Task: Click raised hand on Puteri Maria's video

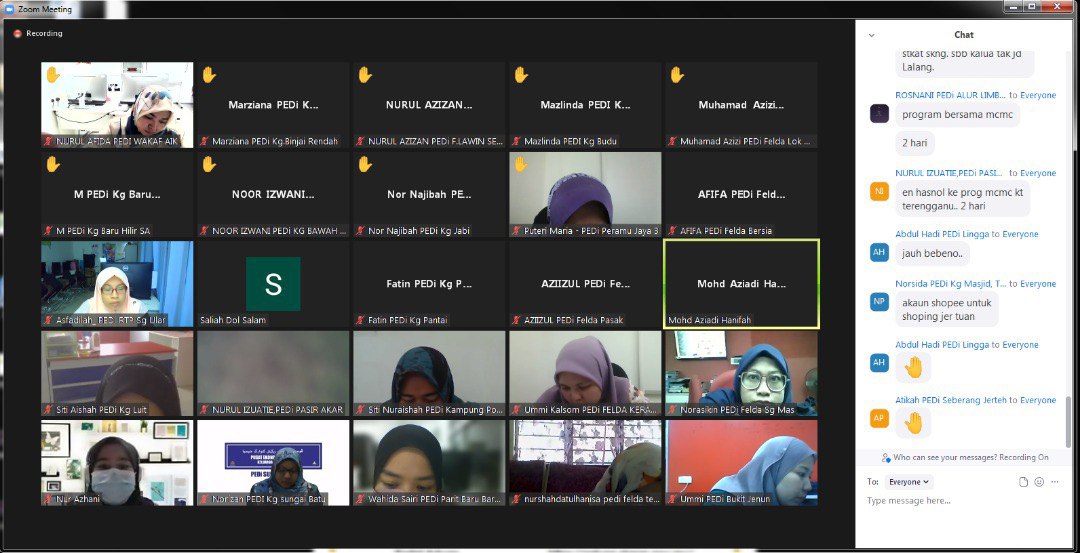Action: click(521, 163)
